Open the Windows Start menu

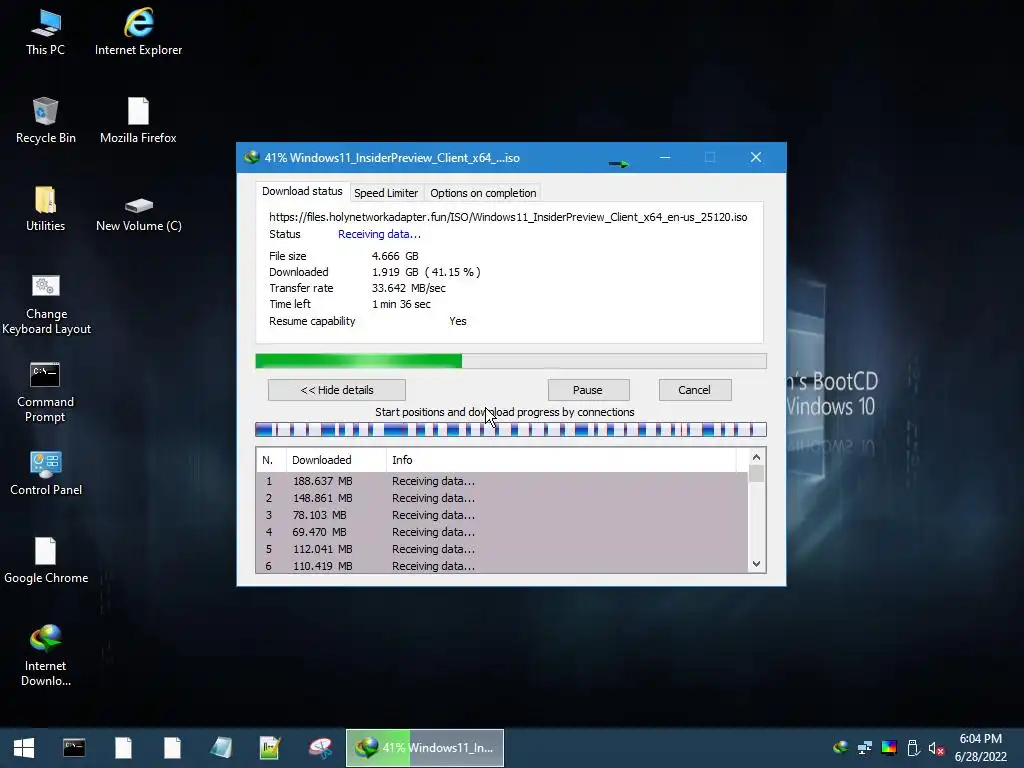pyautogui.click(x=24, y=748)
